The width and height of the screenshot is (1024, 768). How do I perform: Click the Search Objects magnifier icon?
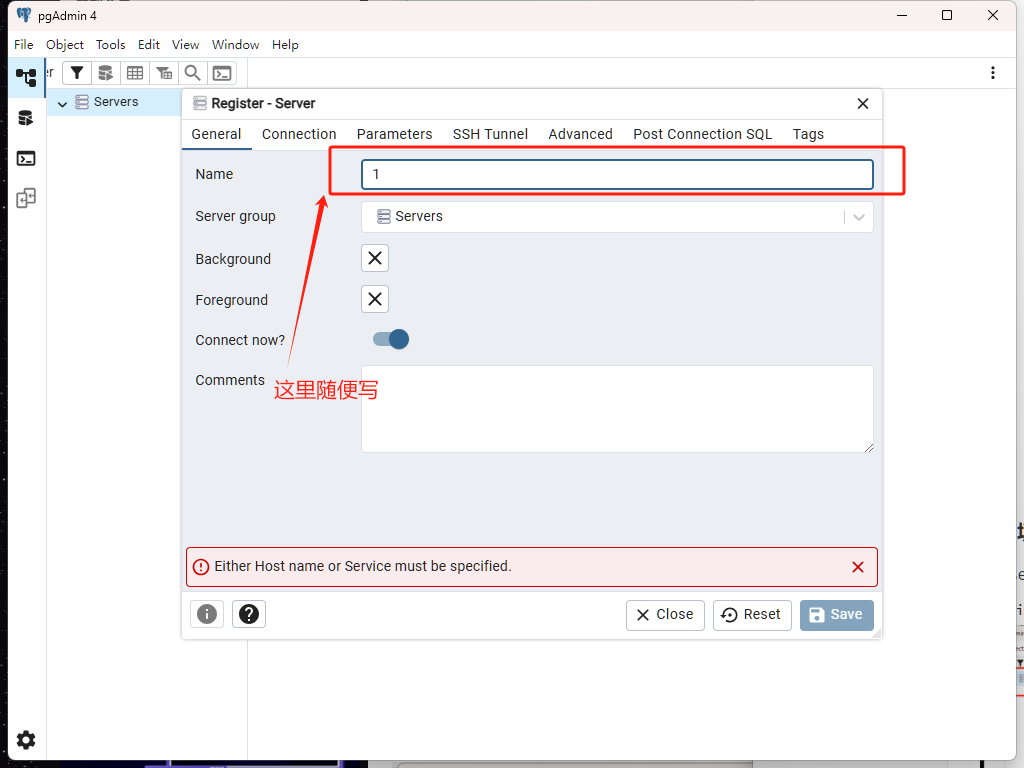(192, 73)
